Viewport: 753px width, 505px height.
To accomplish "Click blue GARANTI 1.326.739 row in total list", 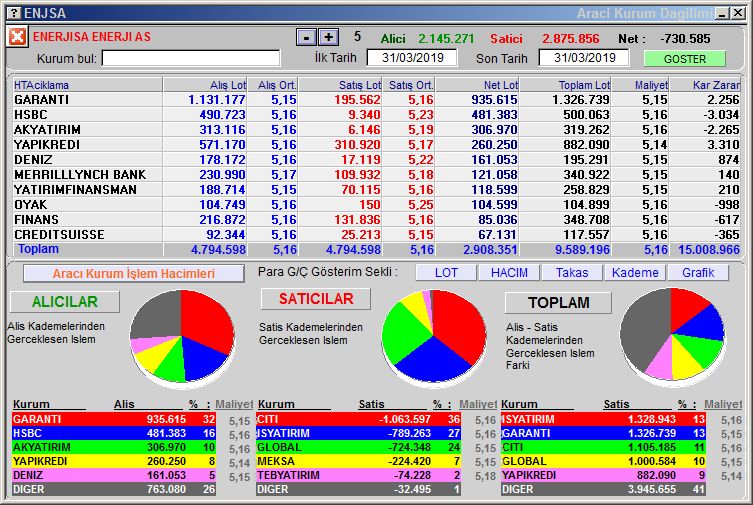I will (603, 433).
